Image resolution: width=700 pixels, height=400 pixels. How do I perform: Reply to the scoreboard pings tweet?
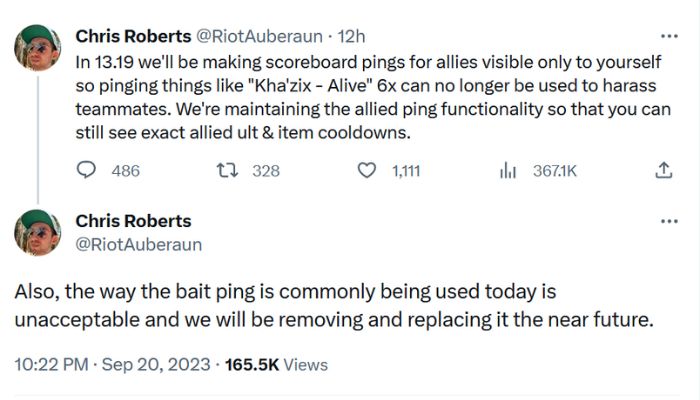click(88, 171)
